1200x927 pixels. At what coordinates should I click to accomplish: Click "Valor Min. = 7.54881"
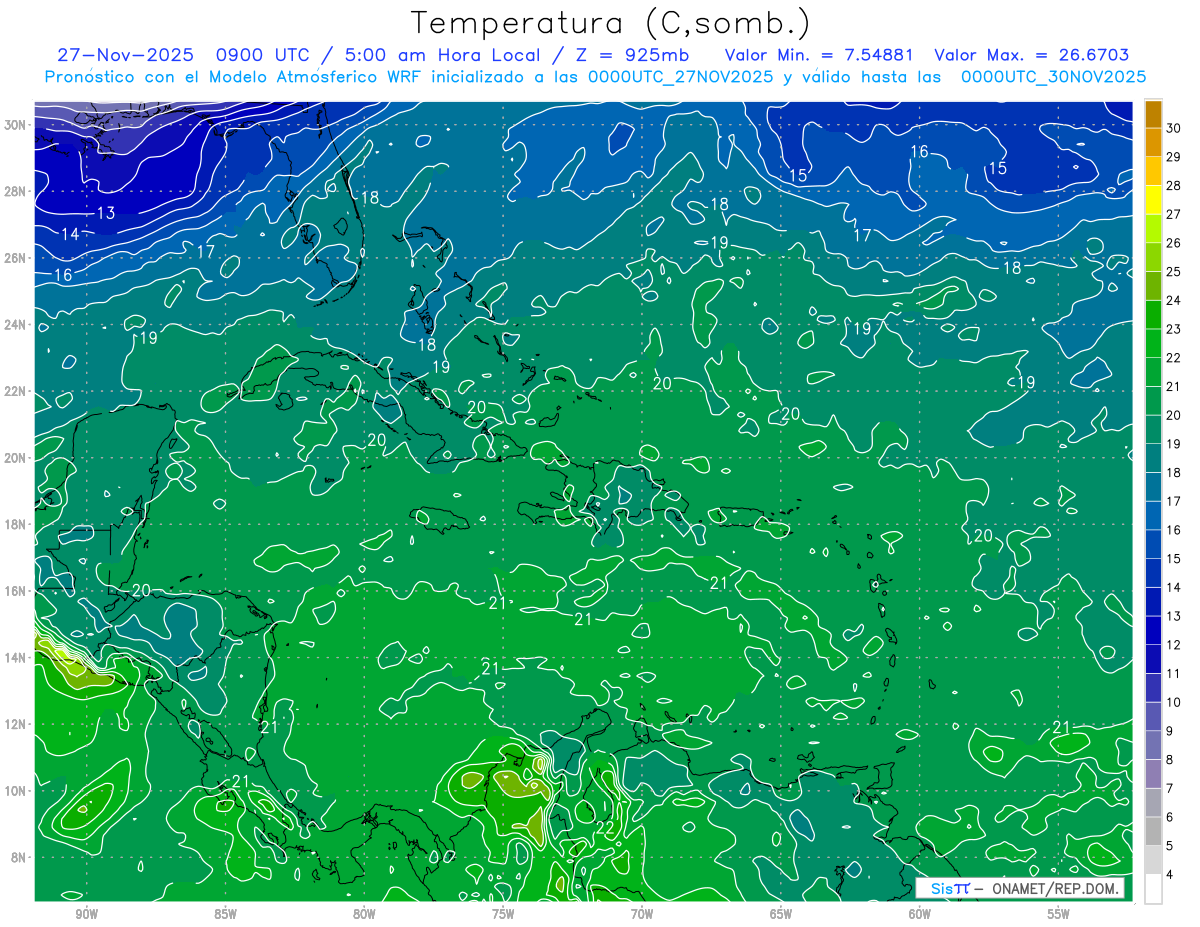tap(821, 56)
